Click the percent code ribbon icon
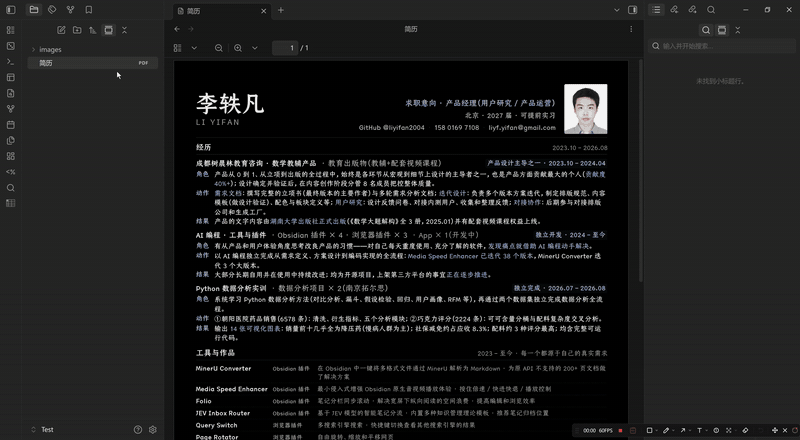The image size is (800, 440). pos(10,172)
